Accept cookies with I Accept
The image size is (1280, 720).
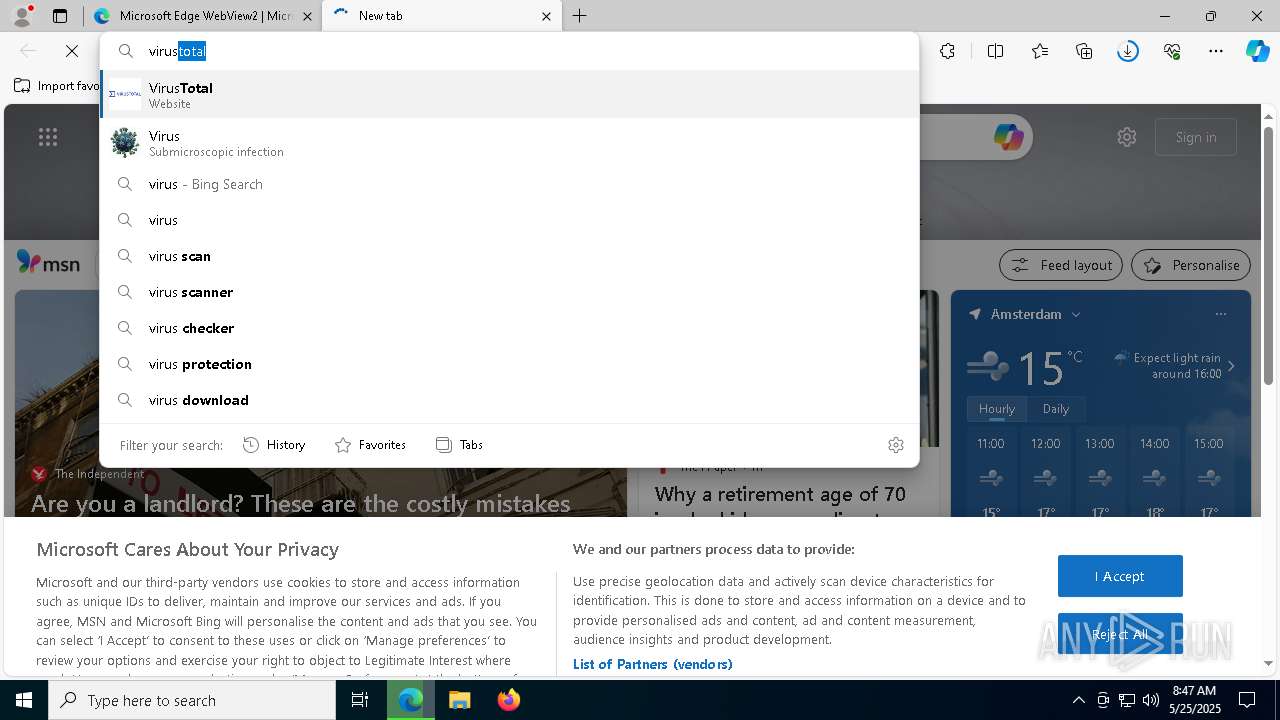[x=1120, y=576]
